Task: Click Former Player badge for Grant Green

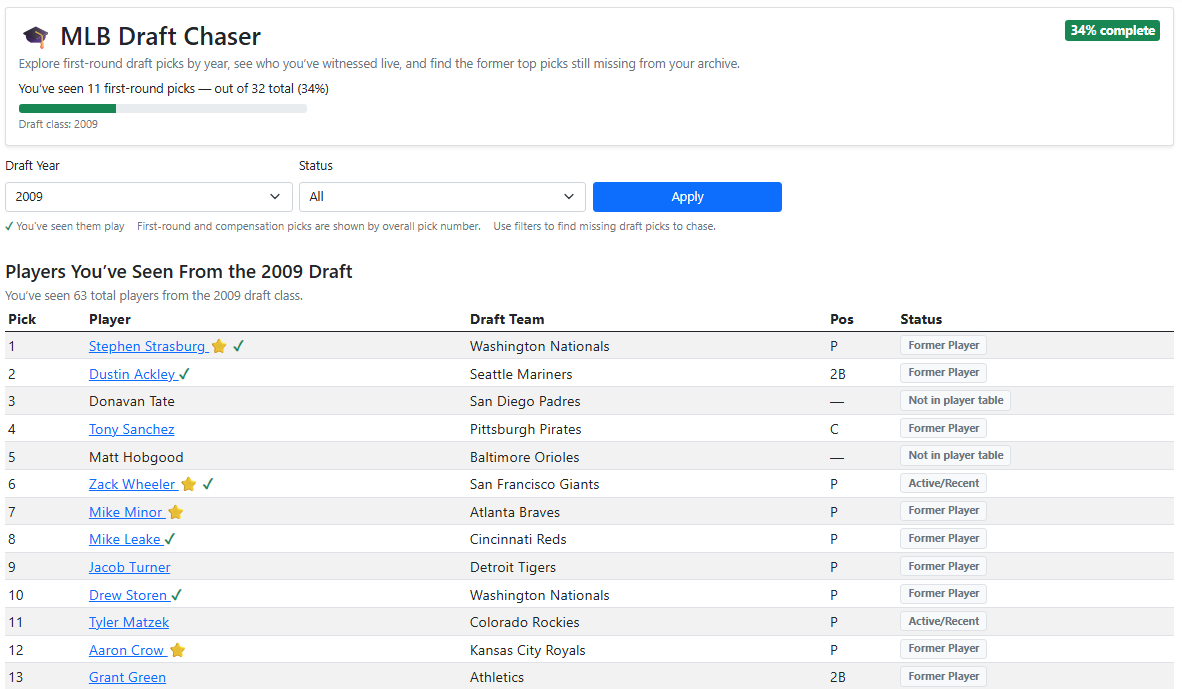Action: [943, 676]
